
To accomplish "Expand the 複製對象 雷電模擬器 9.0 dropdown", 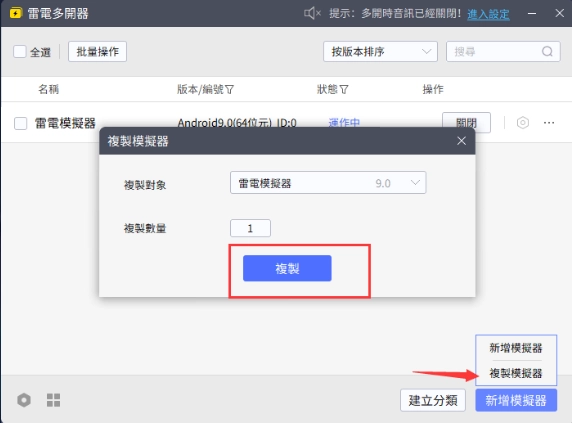I will point(328,183).
